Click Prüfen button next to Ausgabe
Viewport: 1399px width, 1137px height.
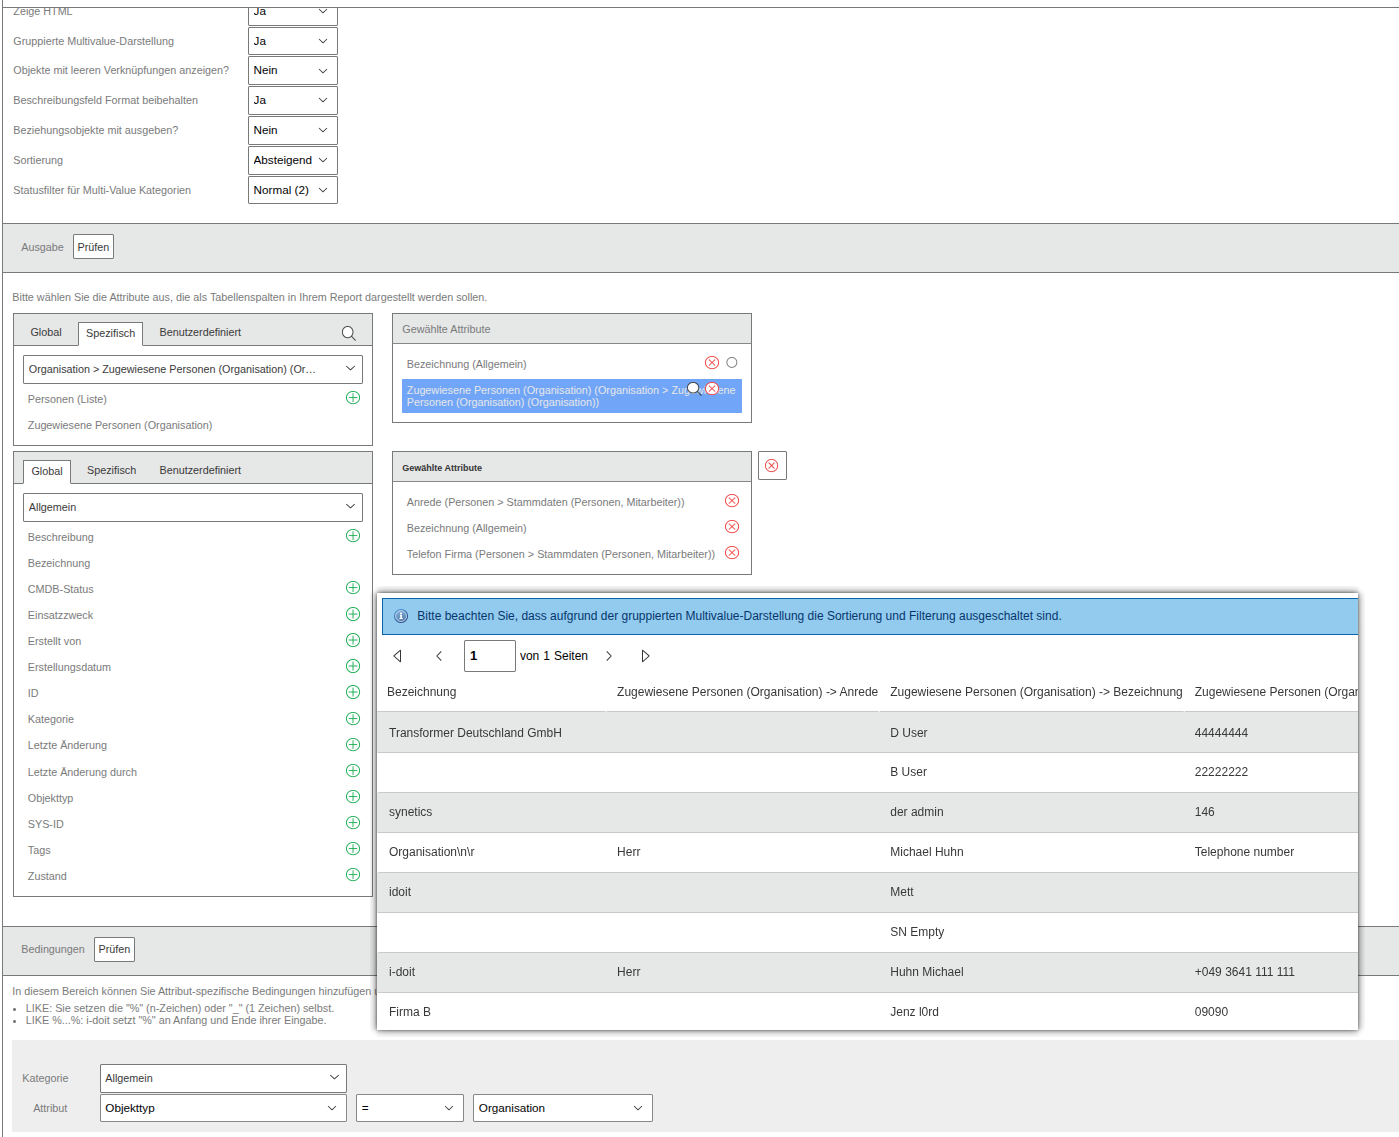click(x=93, y=247)
